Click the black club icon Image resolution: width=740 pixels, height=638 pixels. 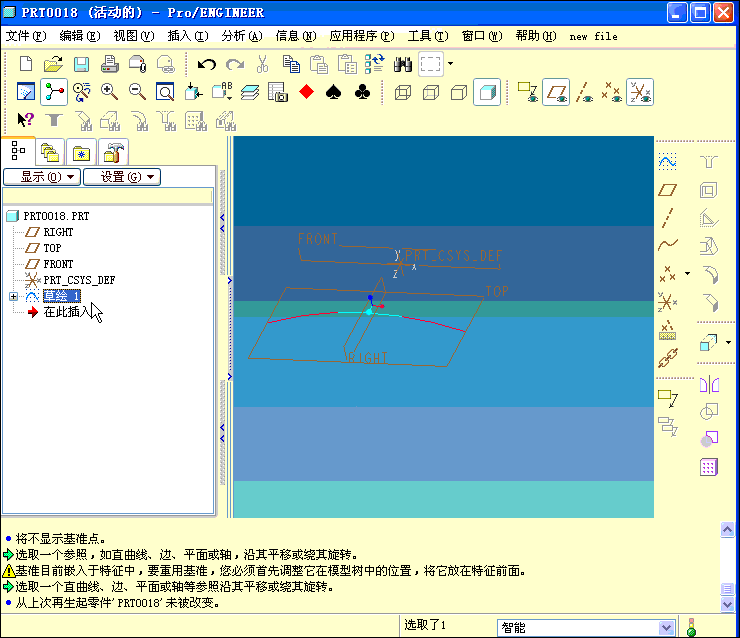pos(362,92)
